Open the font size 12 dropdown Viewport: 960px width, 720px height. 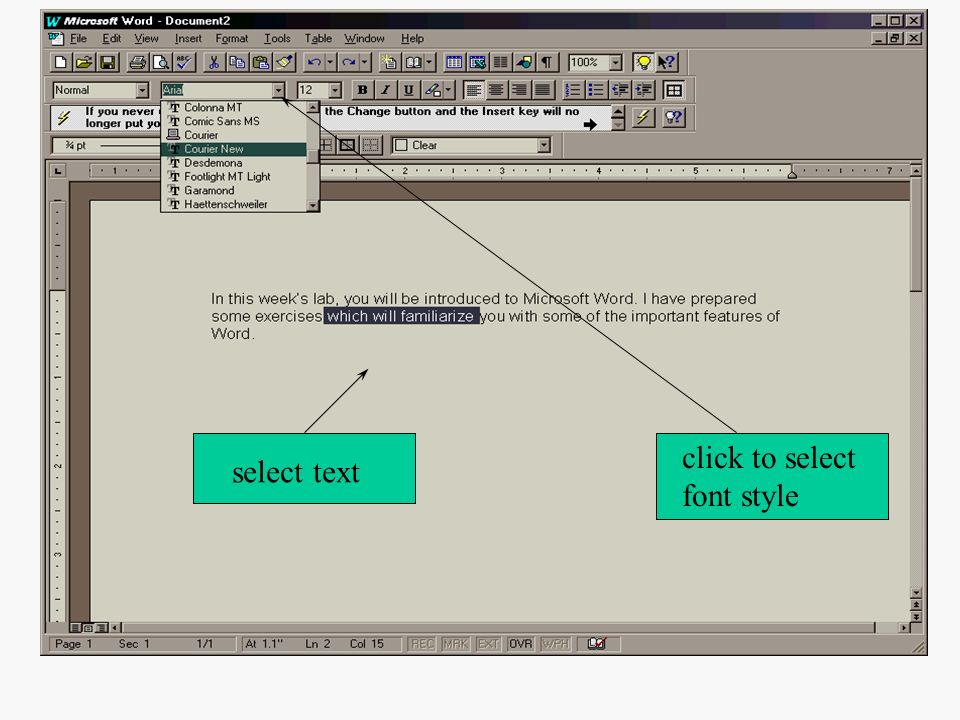[x=335, y=90]
